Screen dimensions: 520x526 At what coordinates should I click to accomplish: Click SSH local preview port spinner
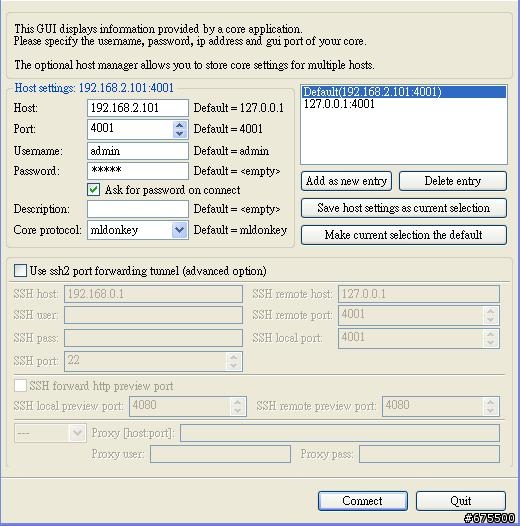[x=238, y=406]
